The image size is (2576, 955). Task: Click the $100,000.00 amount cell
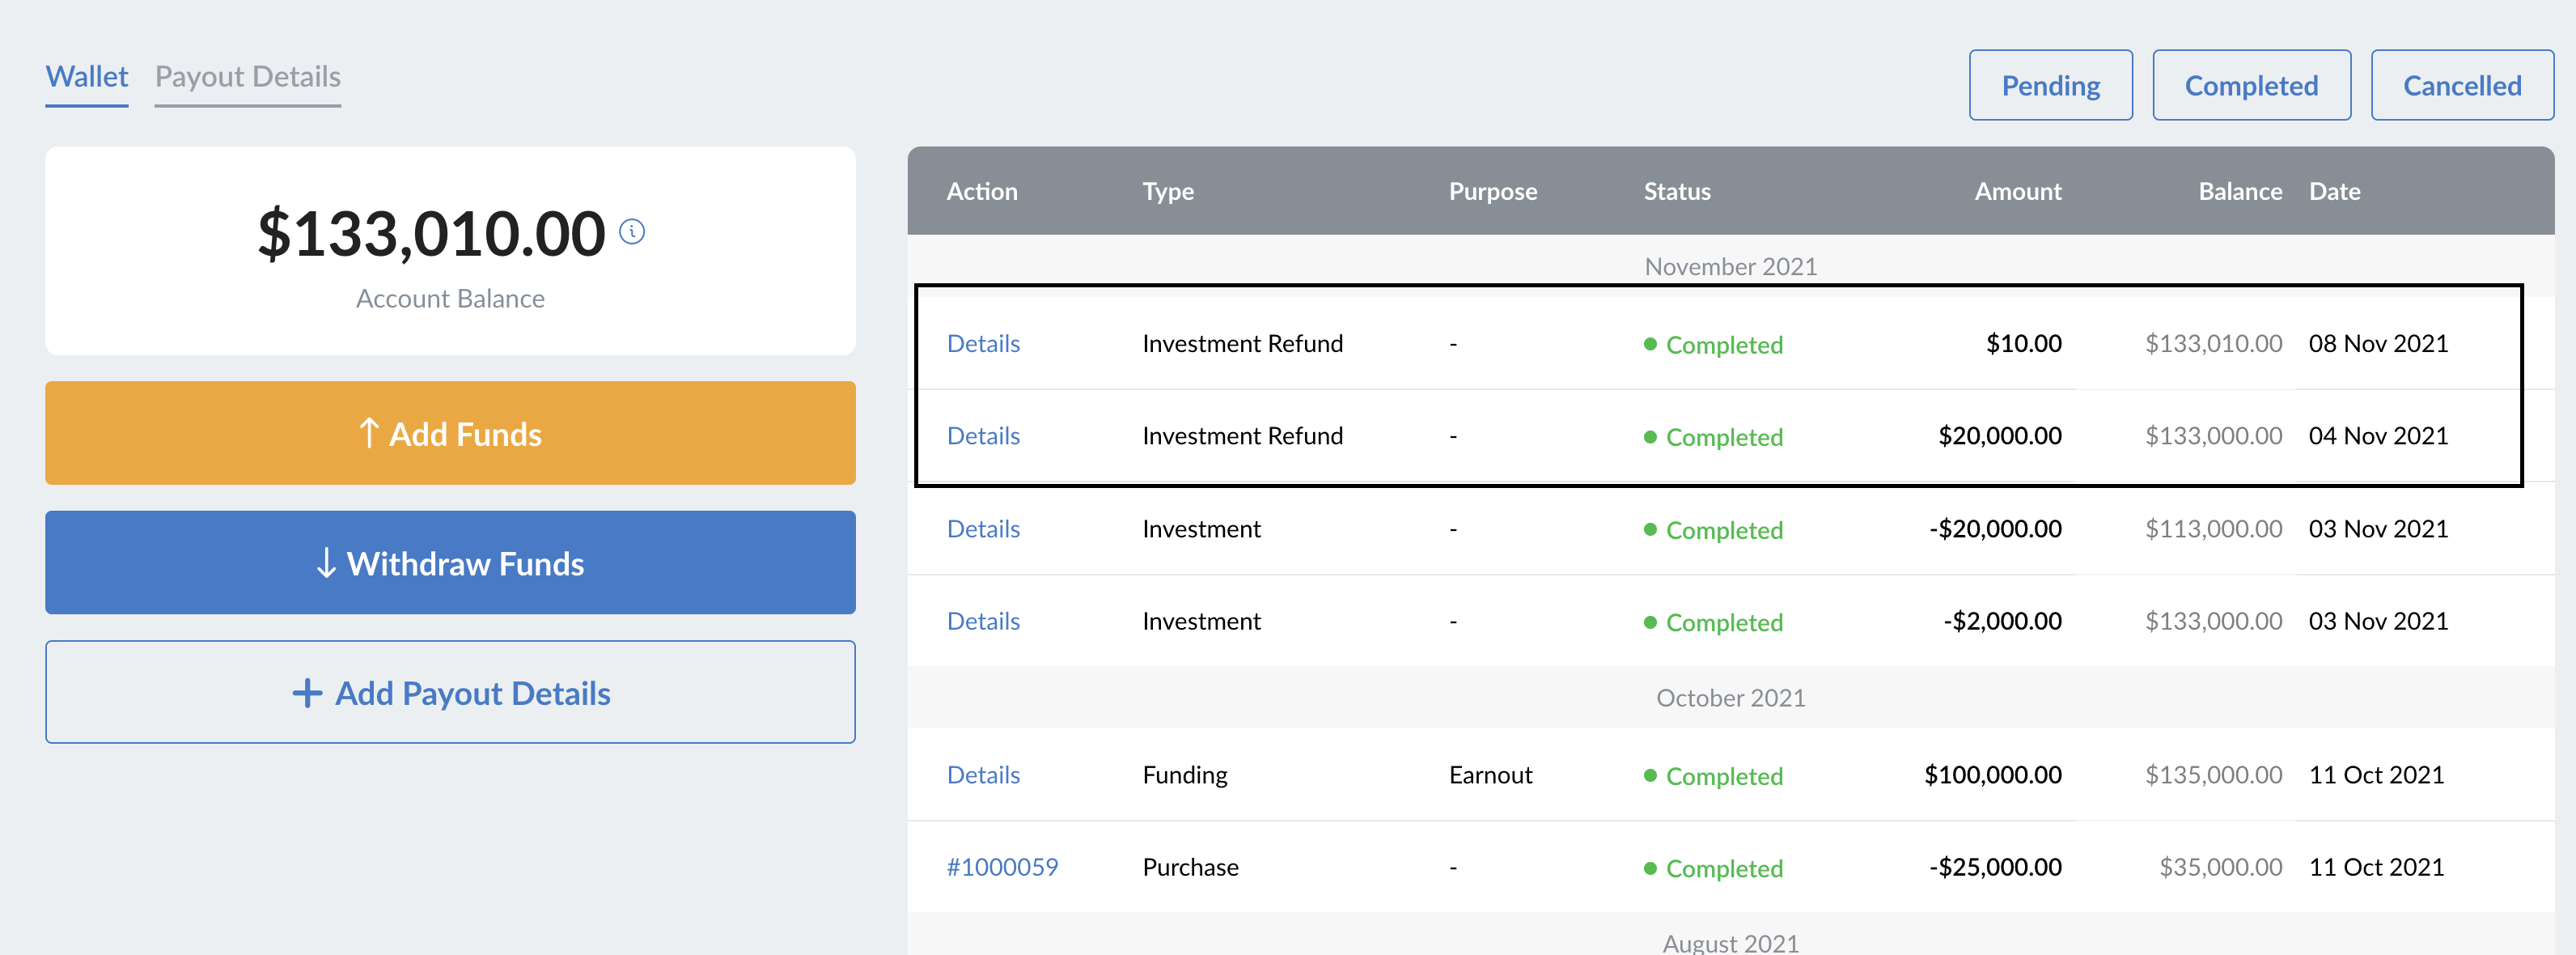[1993, 775]
